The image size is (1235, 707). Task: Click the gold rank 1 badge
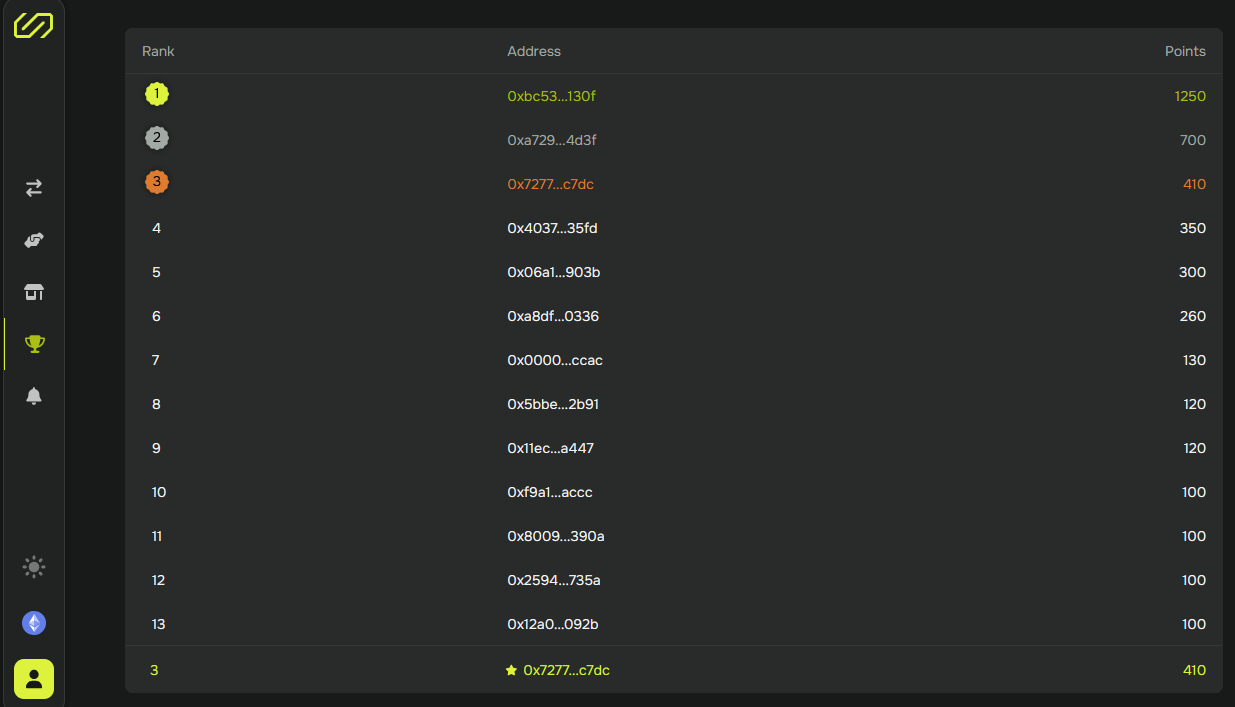(156, 94)
